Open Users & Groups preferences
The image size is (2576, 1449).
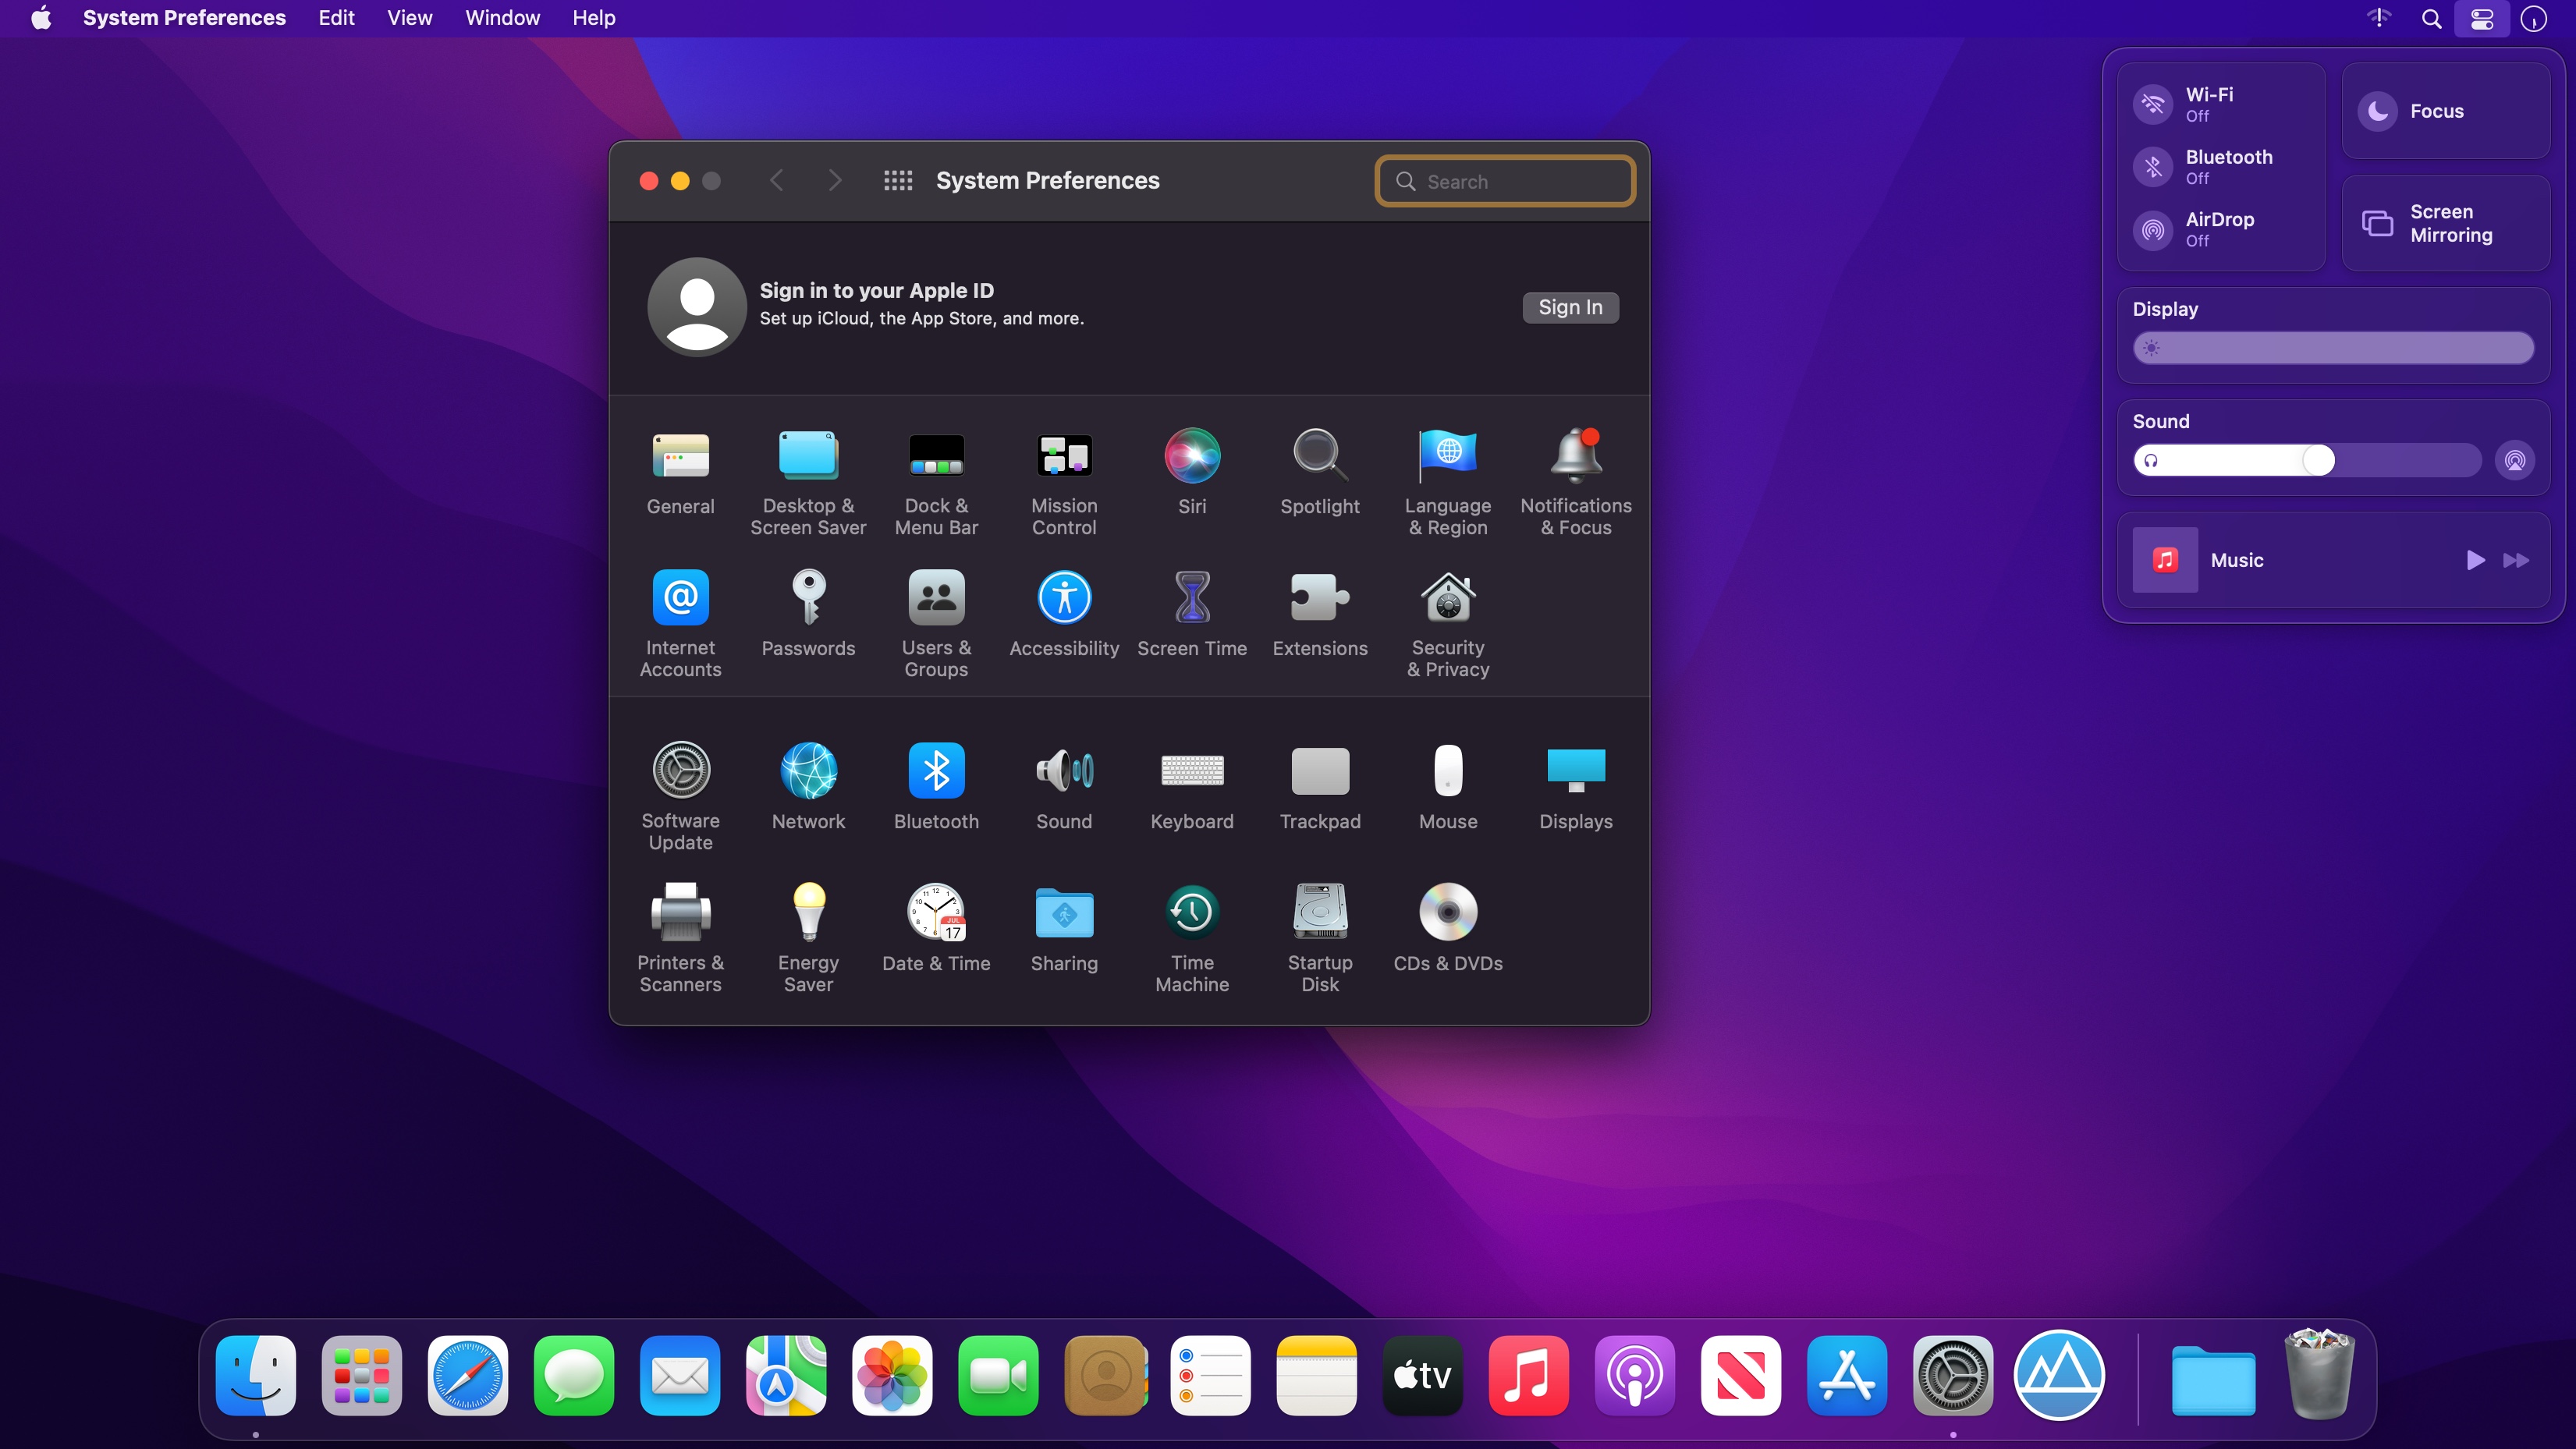[936, 625]
